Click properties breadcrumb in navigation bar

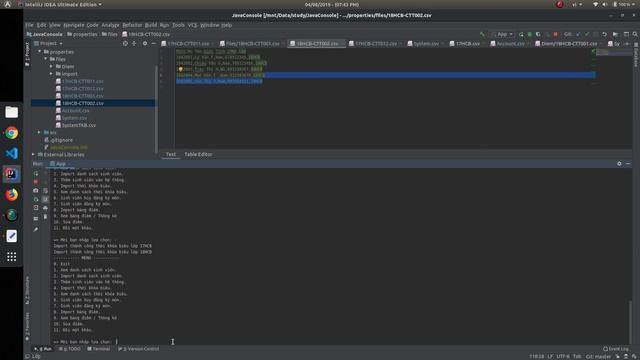(x=82, y=34)
